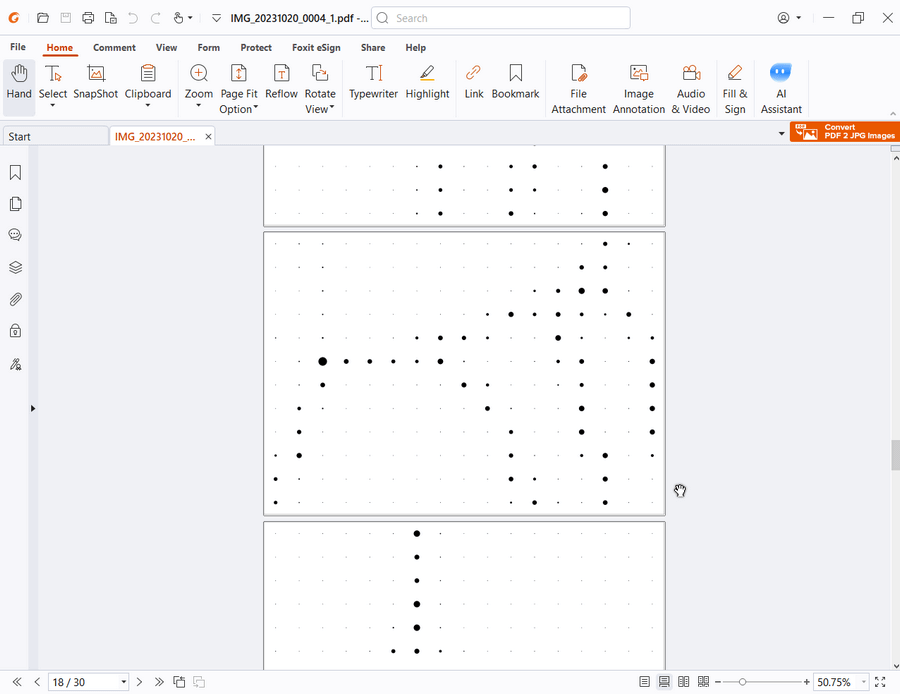The height and width of the screenshot is (694, 900).
Task: Add a Bookmark from ribbon
Action: 515,82
